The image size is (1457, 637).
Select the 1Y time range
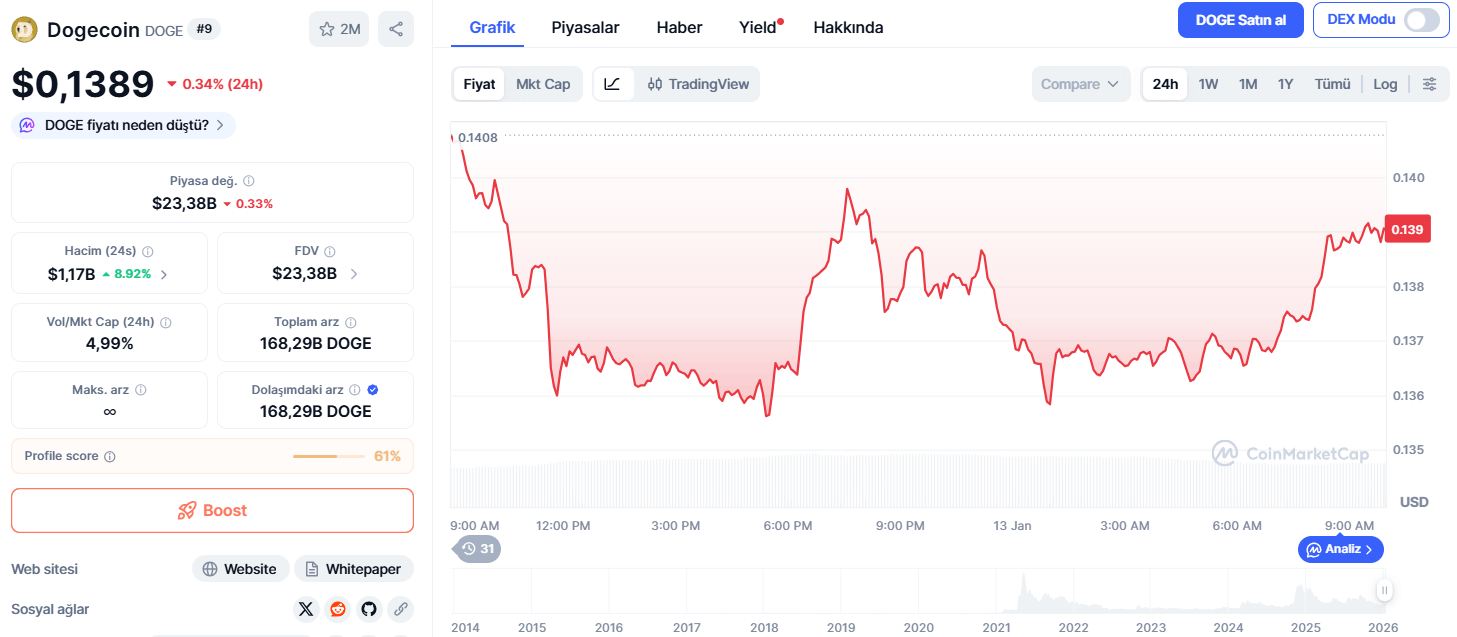[1286, 84]
